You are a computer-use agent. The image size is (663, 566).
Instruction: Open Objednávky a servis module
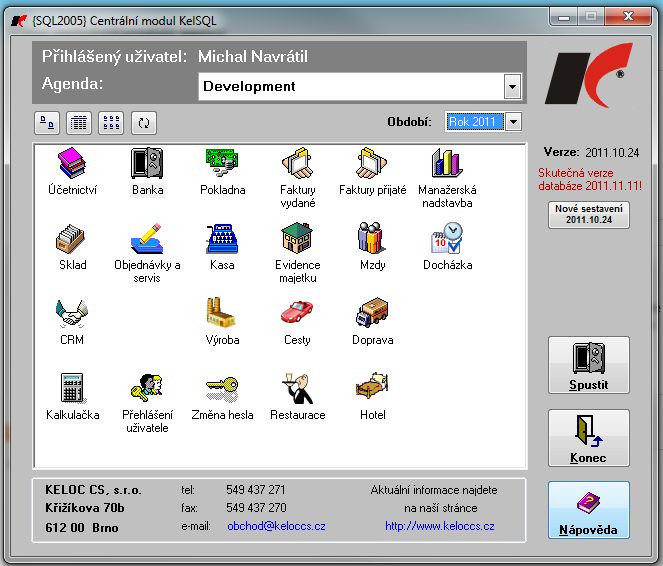pyautogui.click(x=147, y=253)
